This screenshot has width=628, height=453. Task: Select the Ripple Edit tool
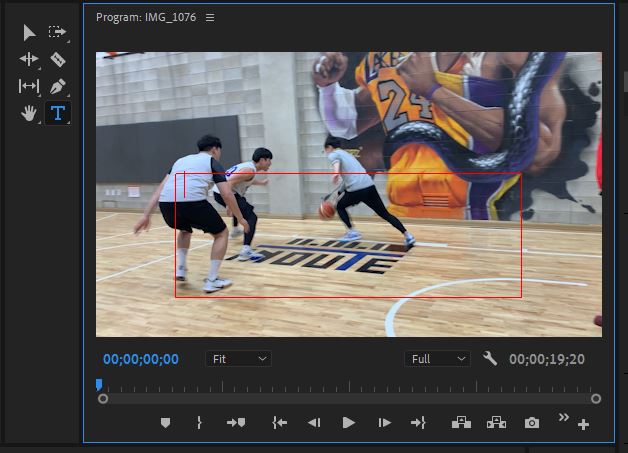coord(29,59)
